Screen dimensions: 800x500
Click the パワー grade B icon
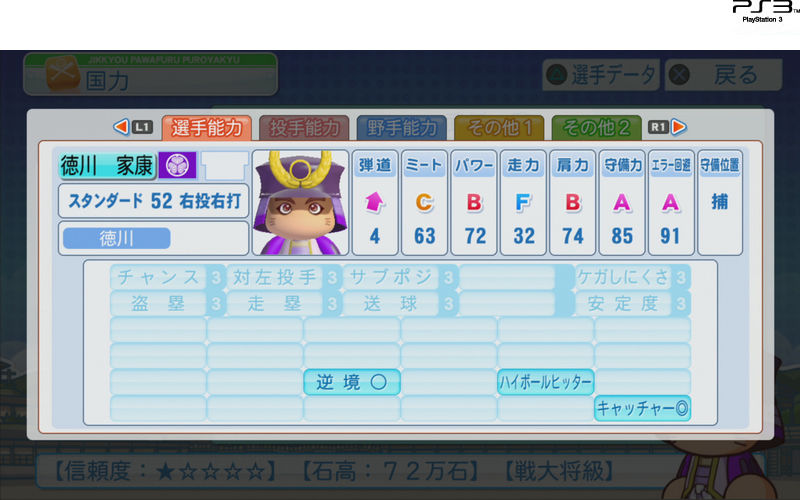pyautogui.click(x=474, y=203)
